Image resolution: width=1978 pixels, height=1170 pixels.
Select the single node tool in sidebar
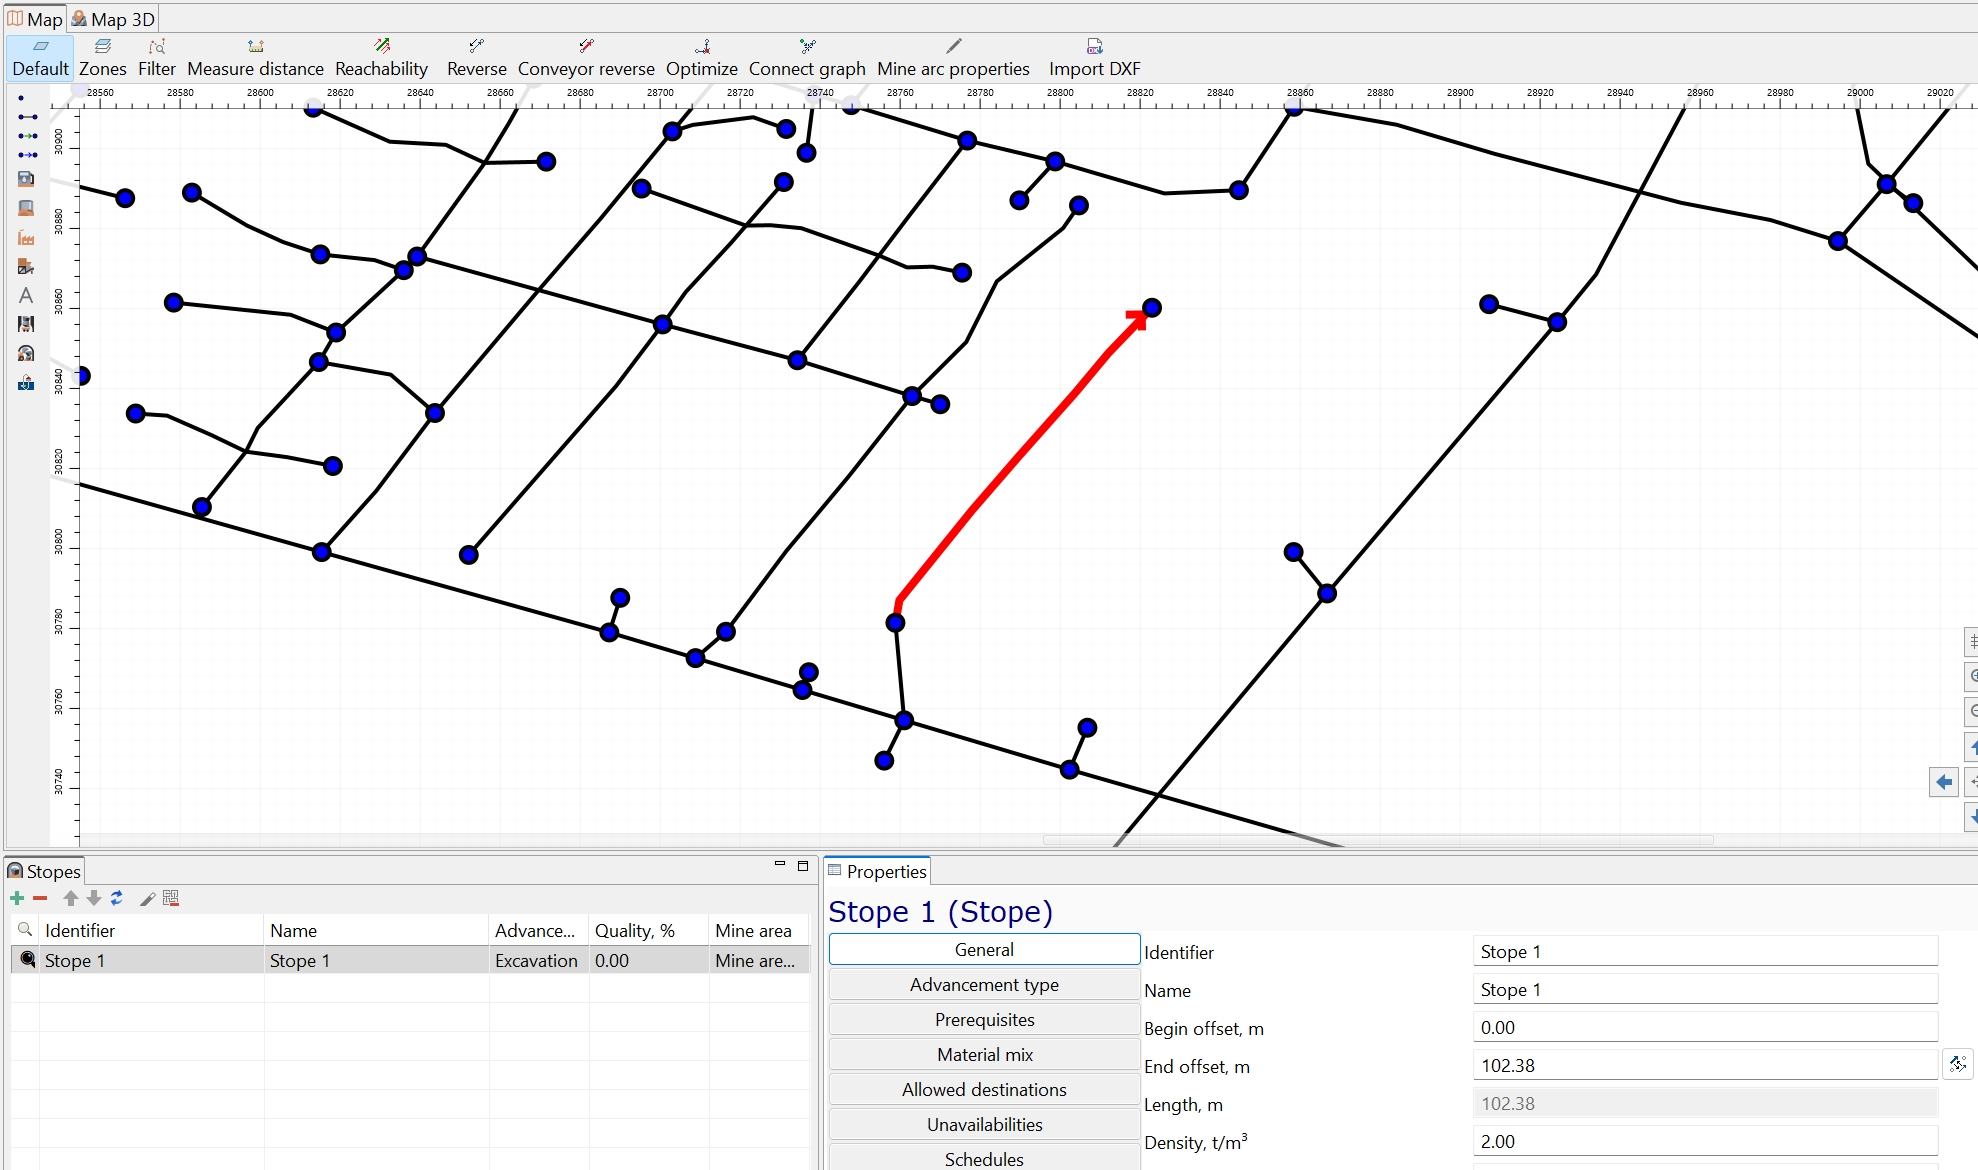click(x=22, y=98)
